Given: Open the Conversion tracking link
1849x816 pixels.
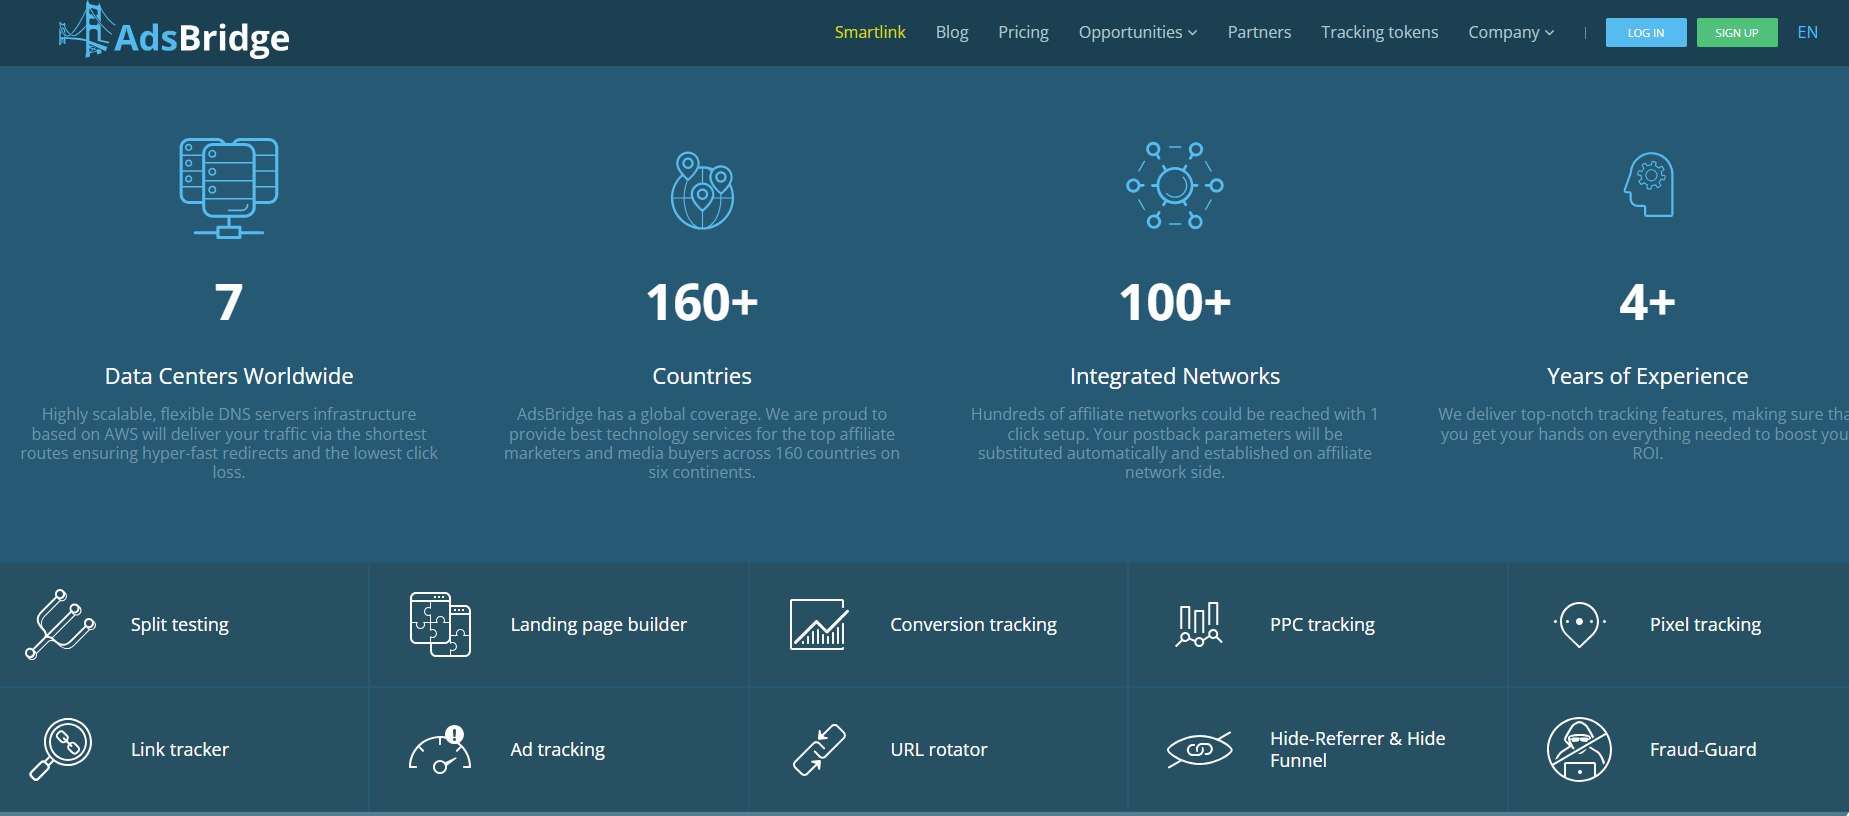Looking at the screenshot, I should click(x=974, y=625).
